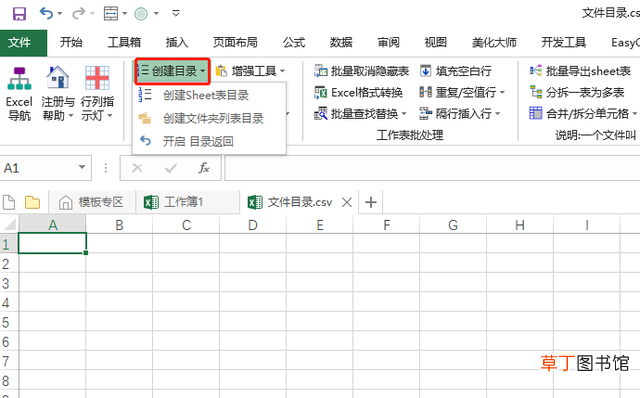Select column G header
The height and width of the screenshot is (398, 640).
453,225
